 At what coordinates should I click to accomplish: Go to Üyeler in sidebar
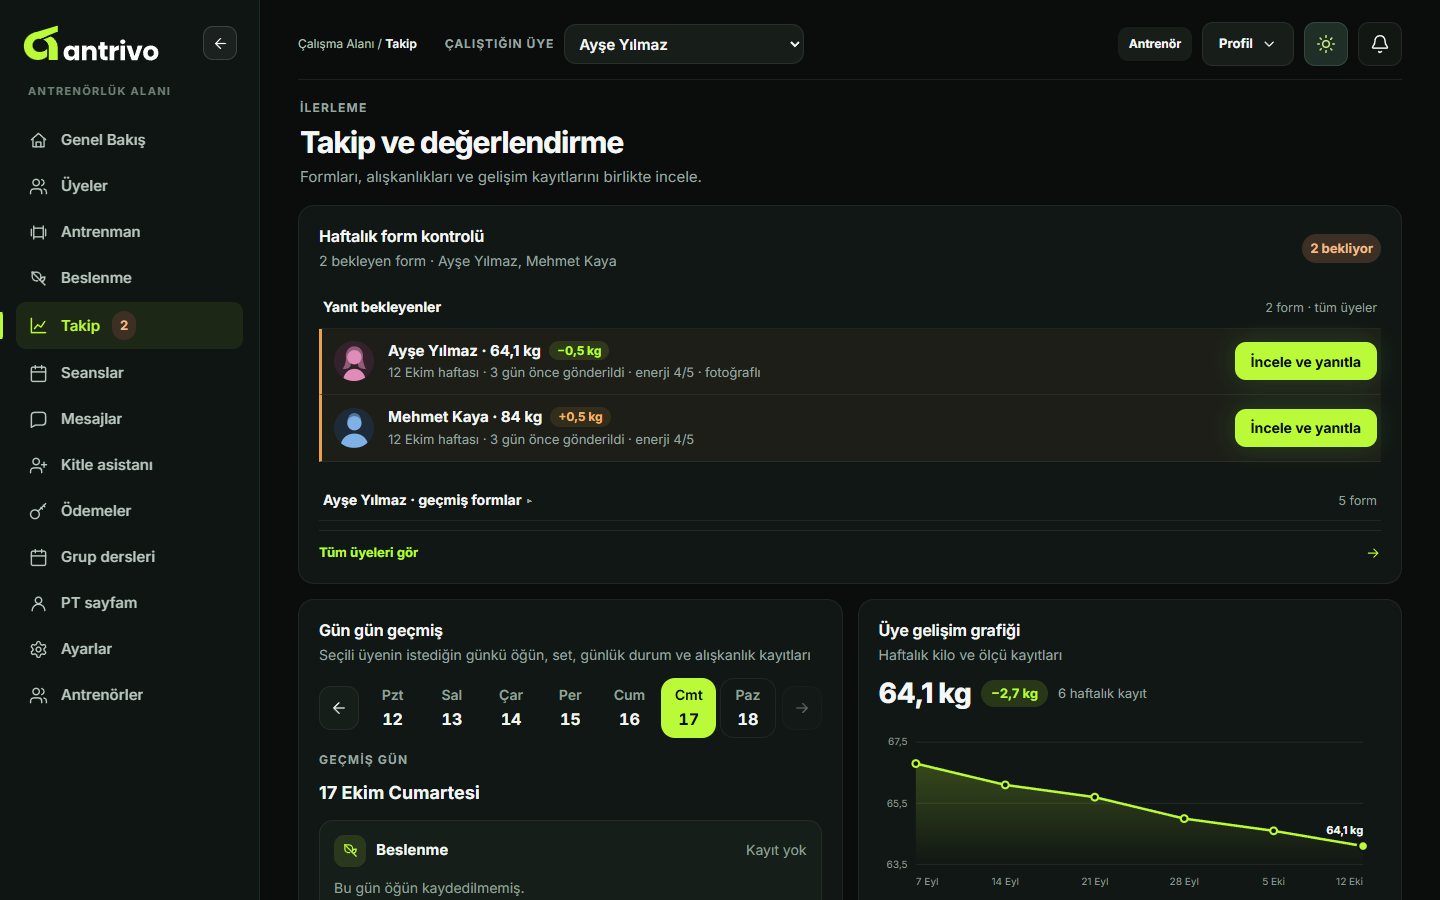coord(129,186)
